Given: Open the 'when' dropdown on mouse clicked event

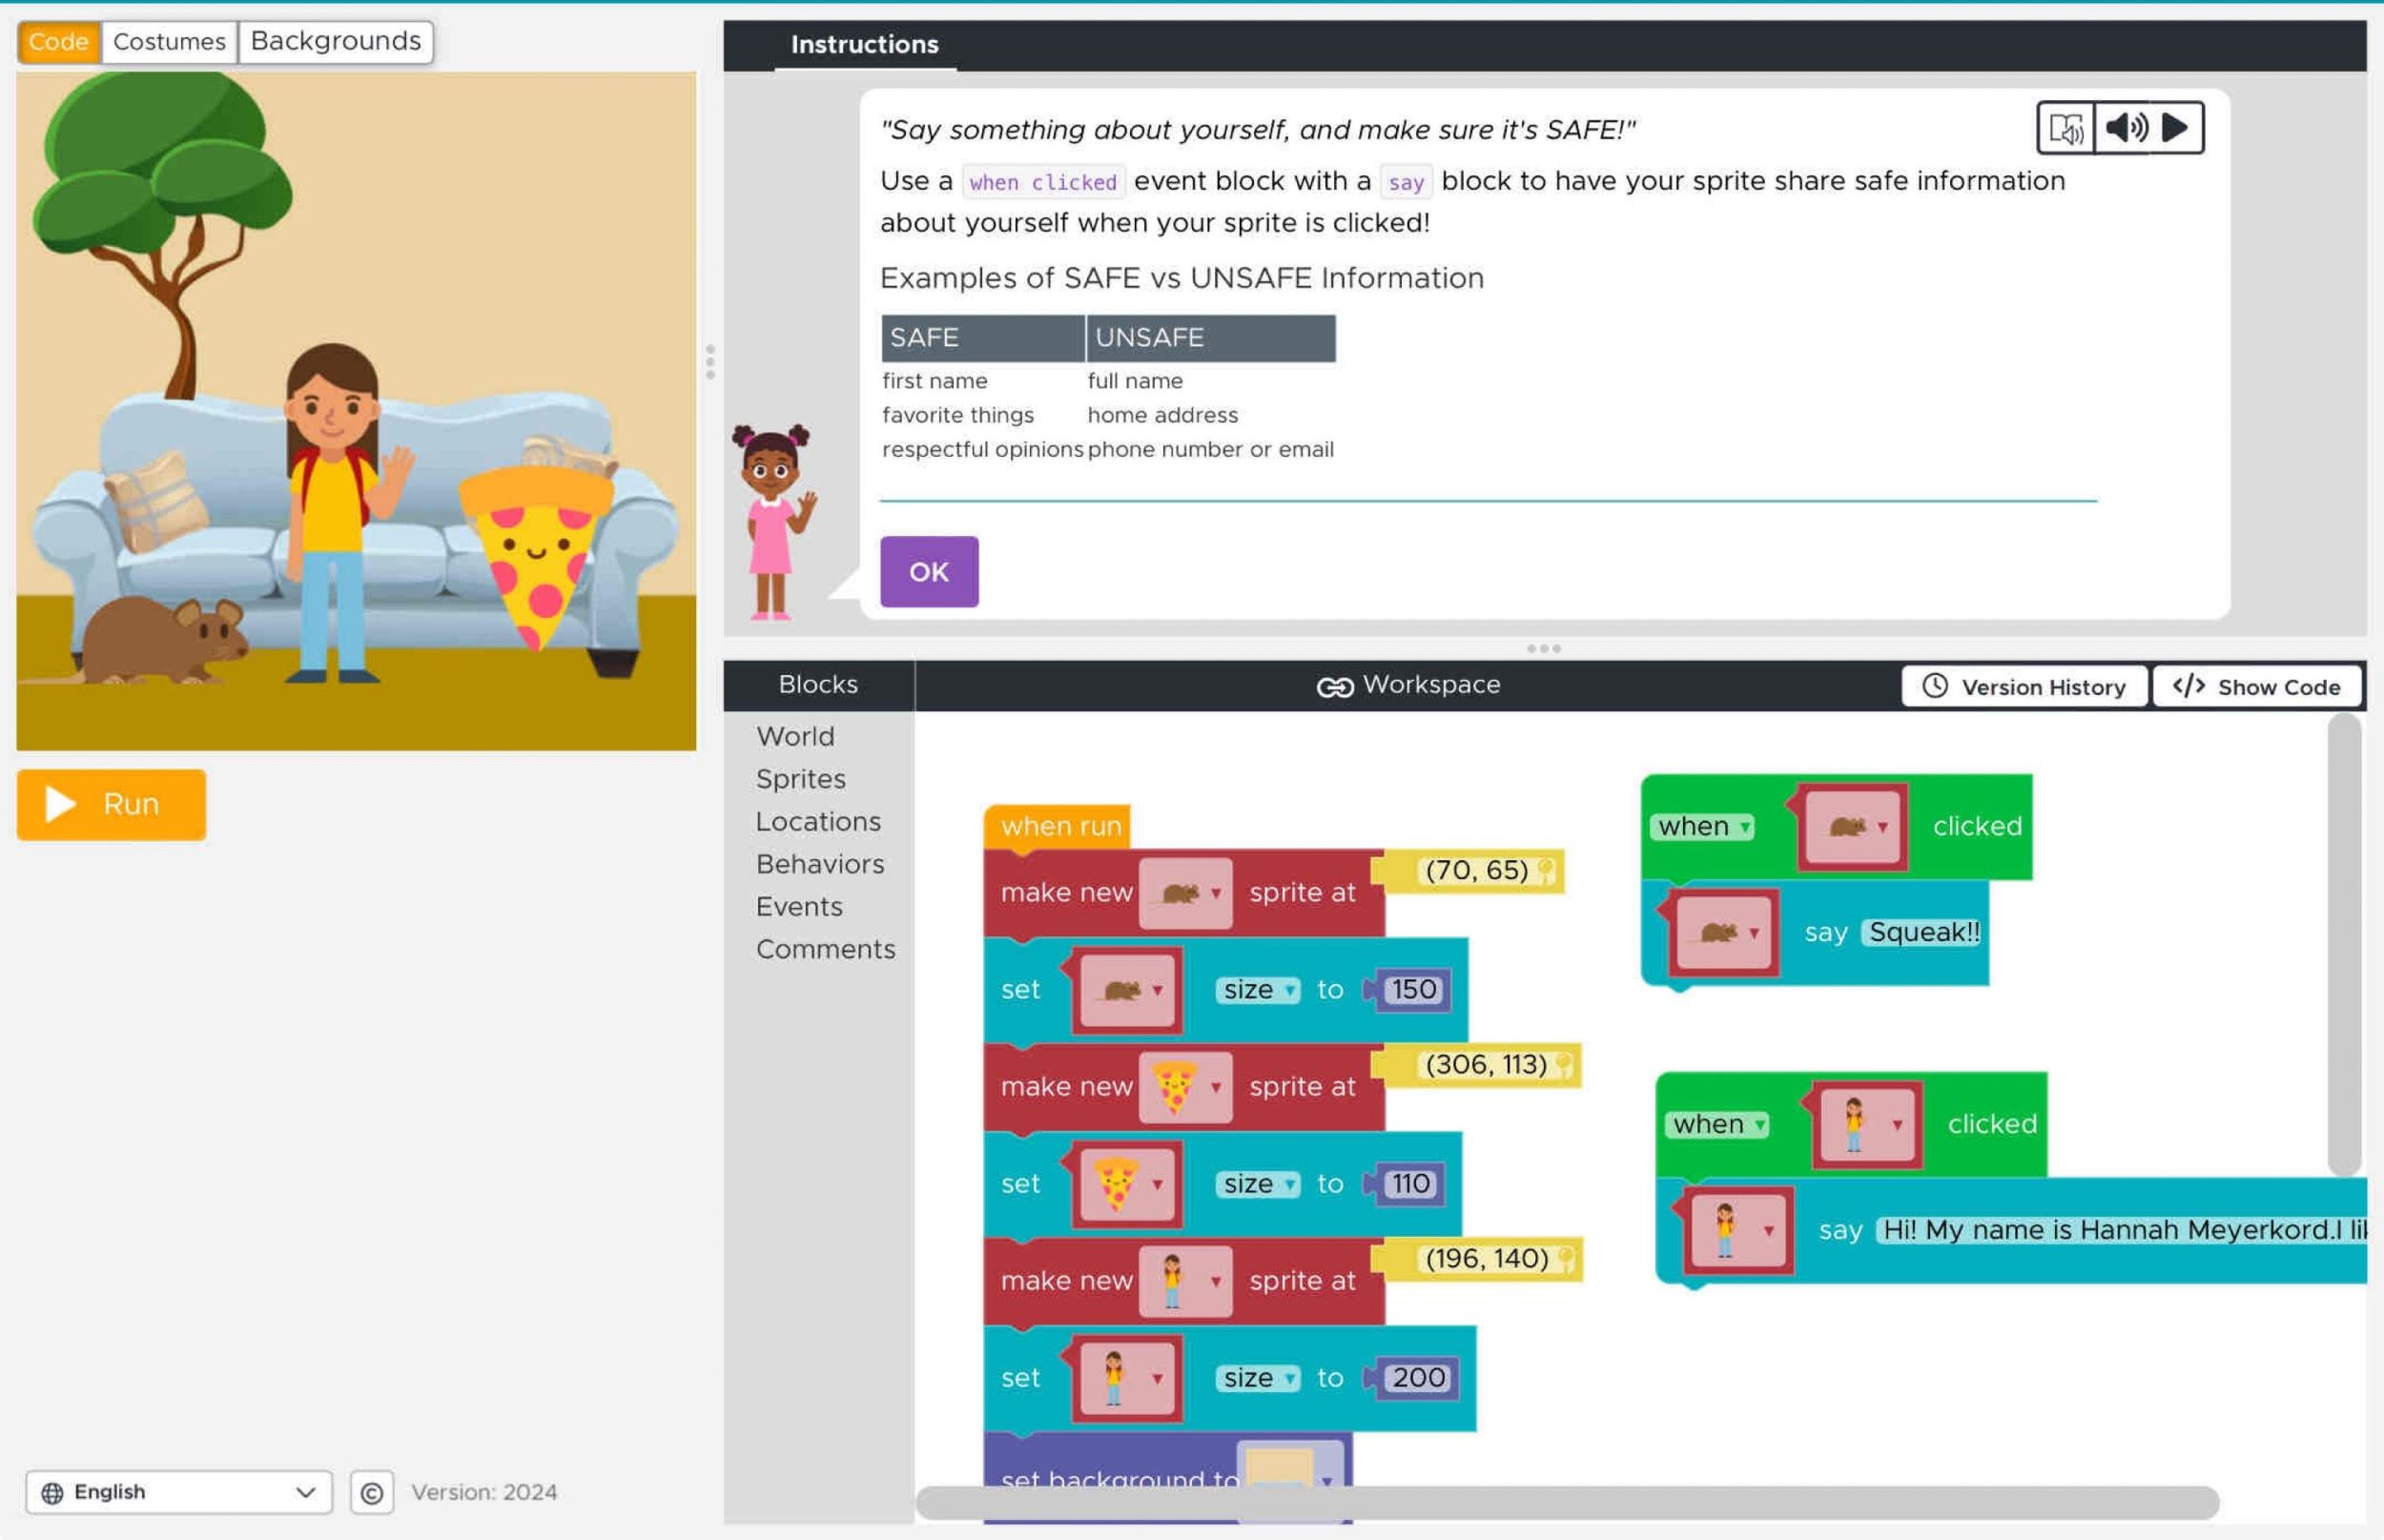Looking at the screenshot, I should tap(1705, 827).
